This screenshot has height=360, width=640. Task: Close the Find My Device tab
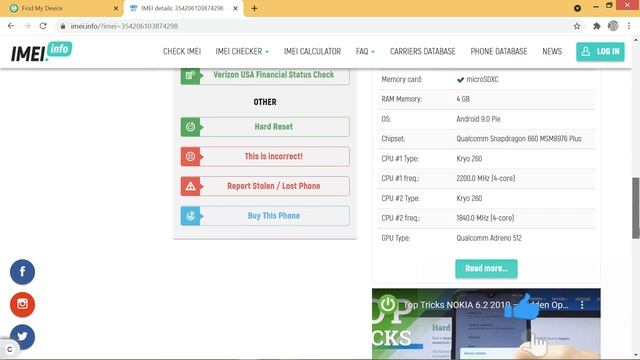pos(116,8)
